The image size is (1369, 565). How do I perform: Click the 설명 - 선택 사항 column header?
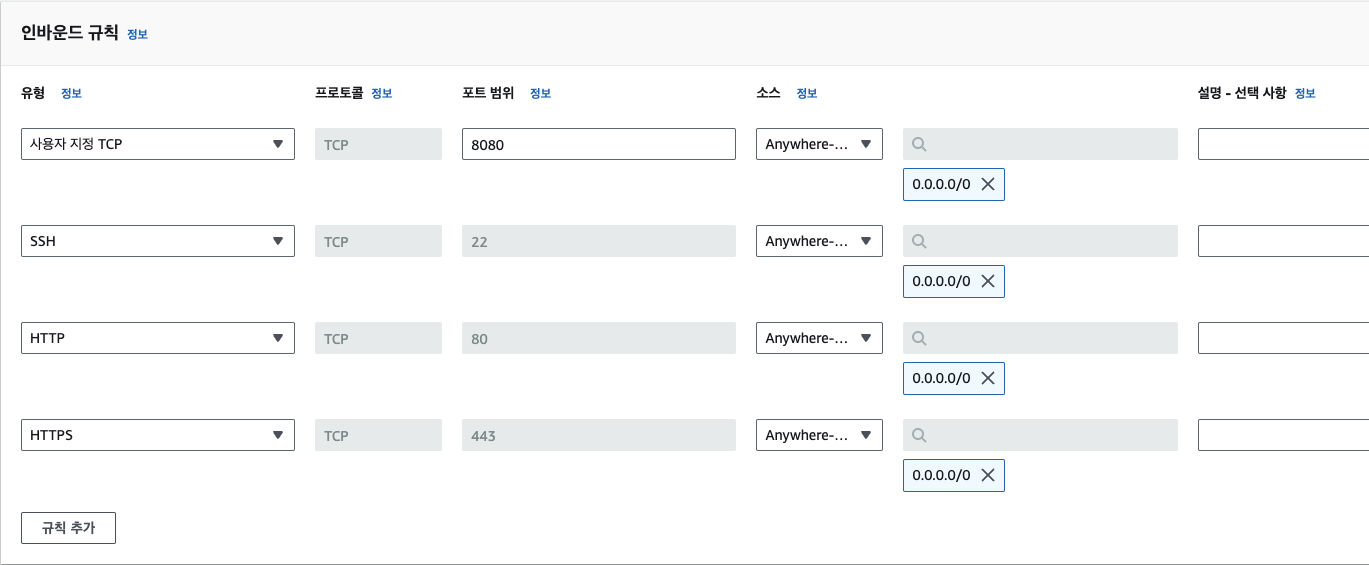1242,93
